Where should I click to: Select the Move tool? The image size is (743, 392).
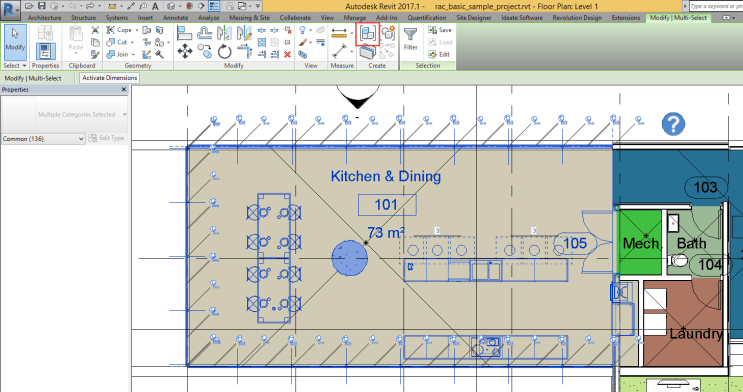[184, 51]
